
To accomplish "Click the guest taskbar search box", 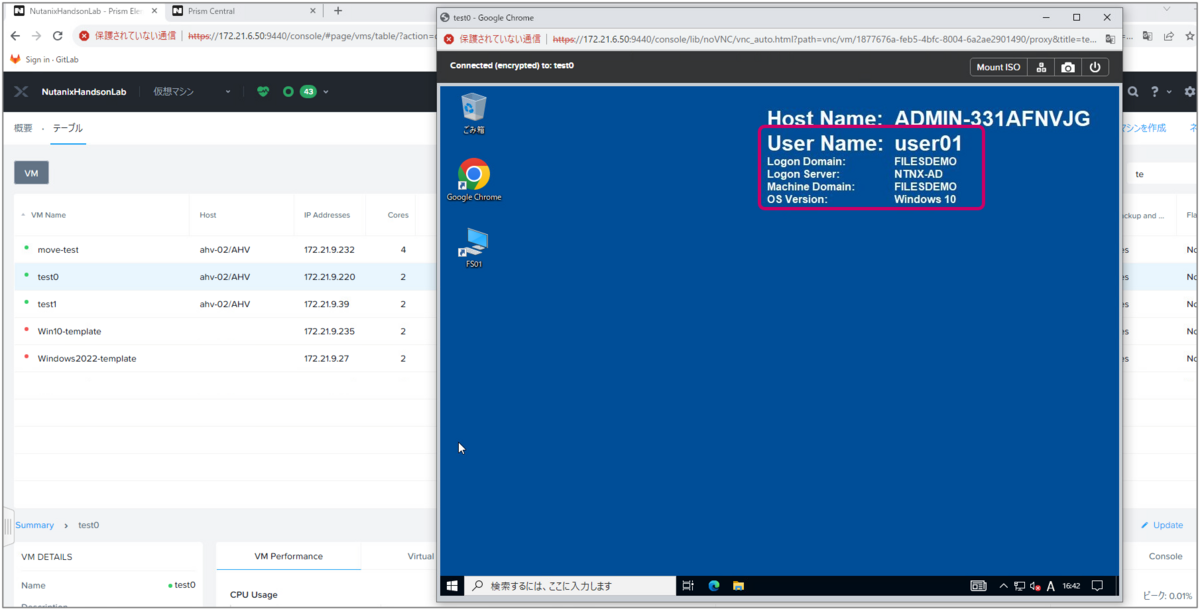I will 570,586.
